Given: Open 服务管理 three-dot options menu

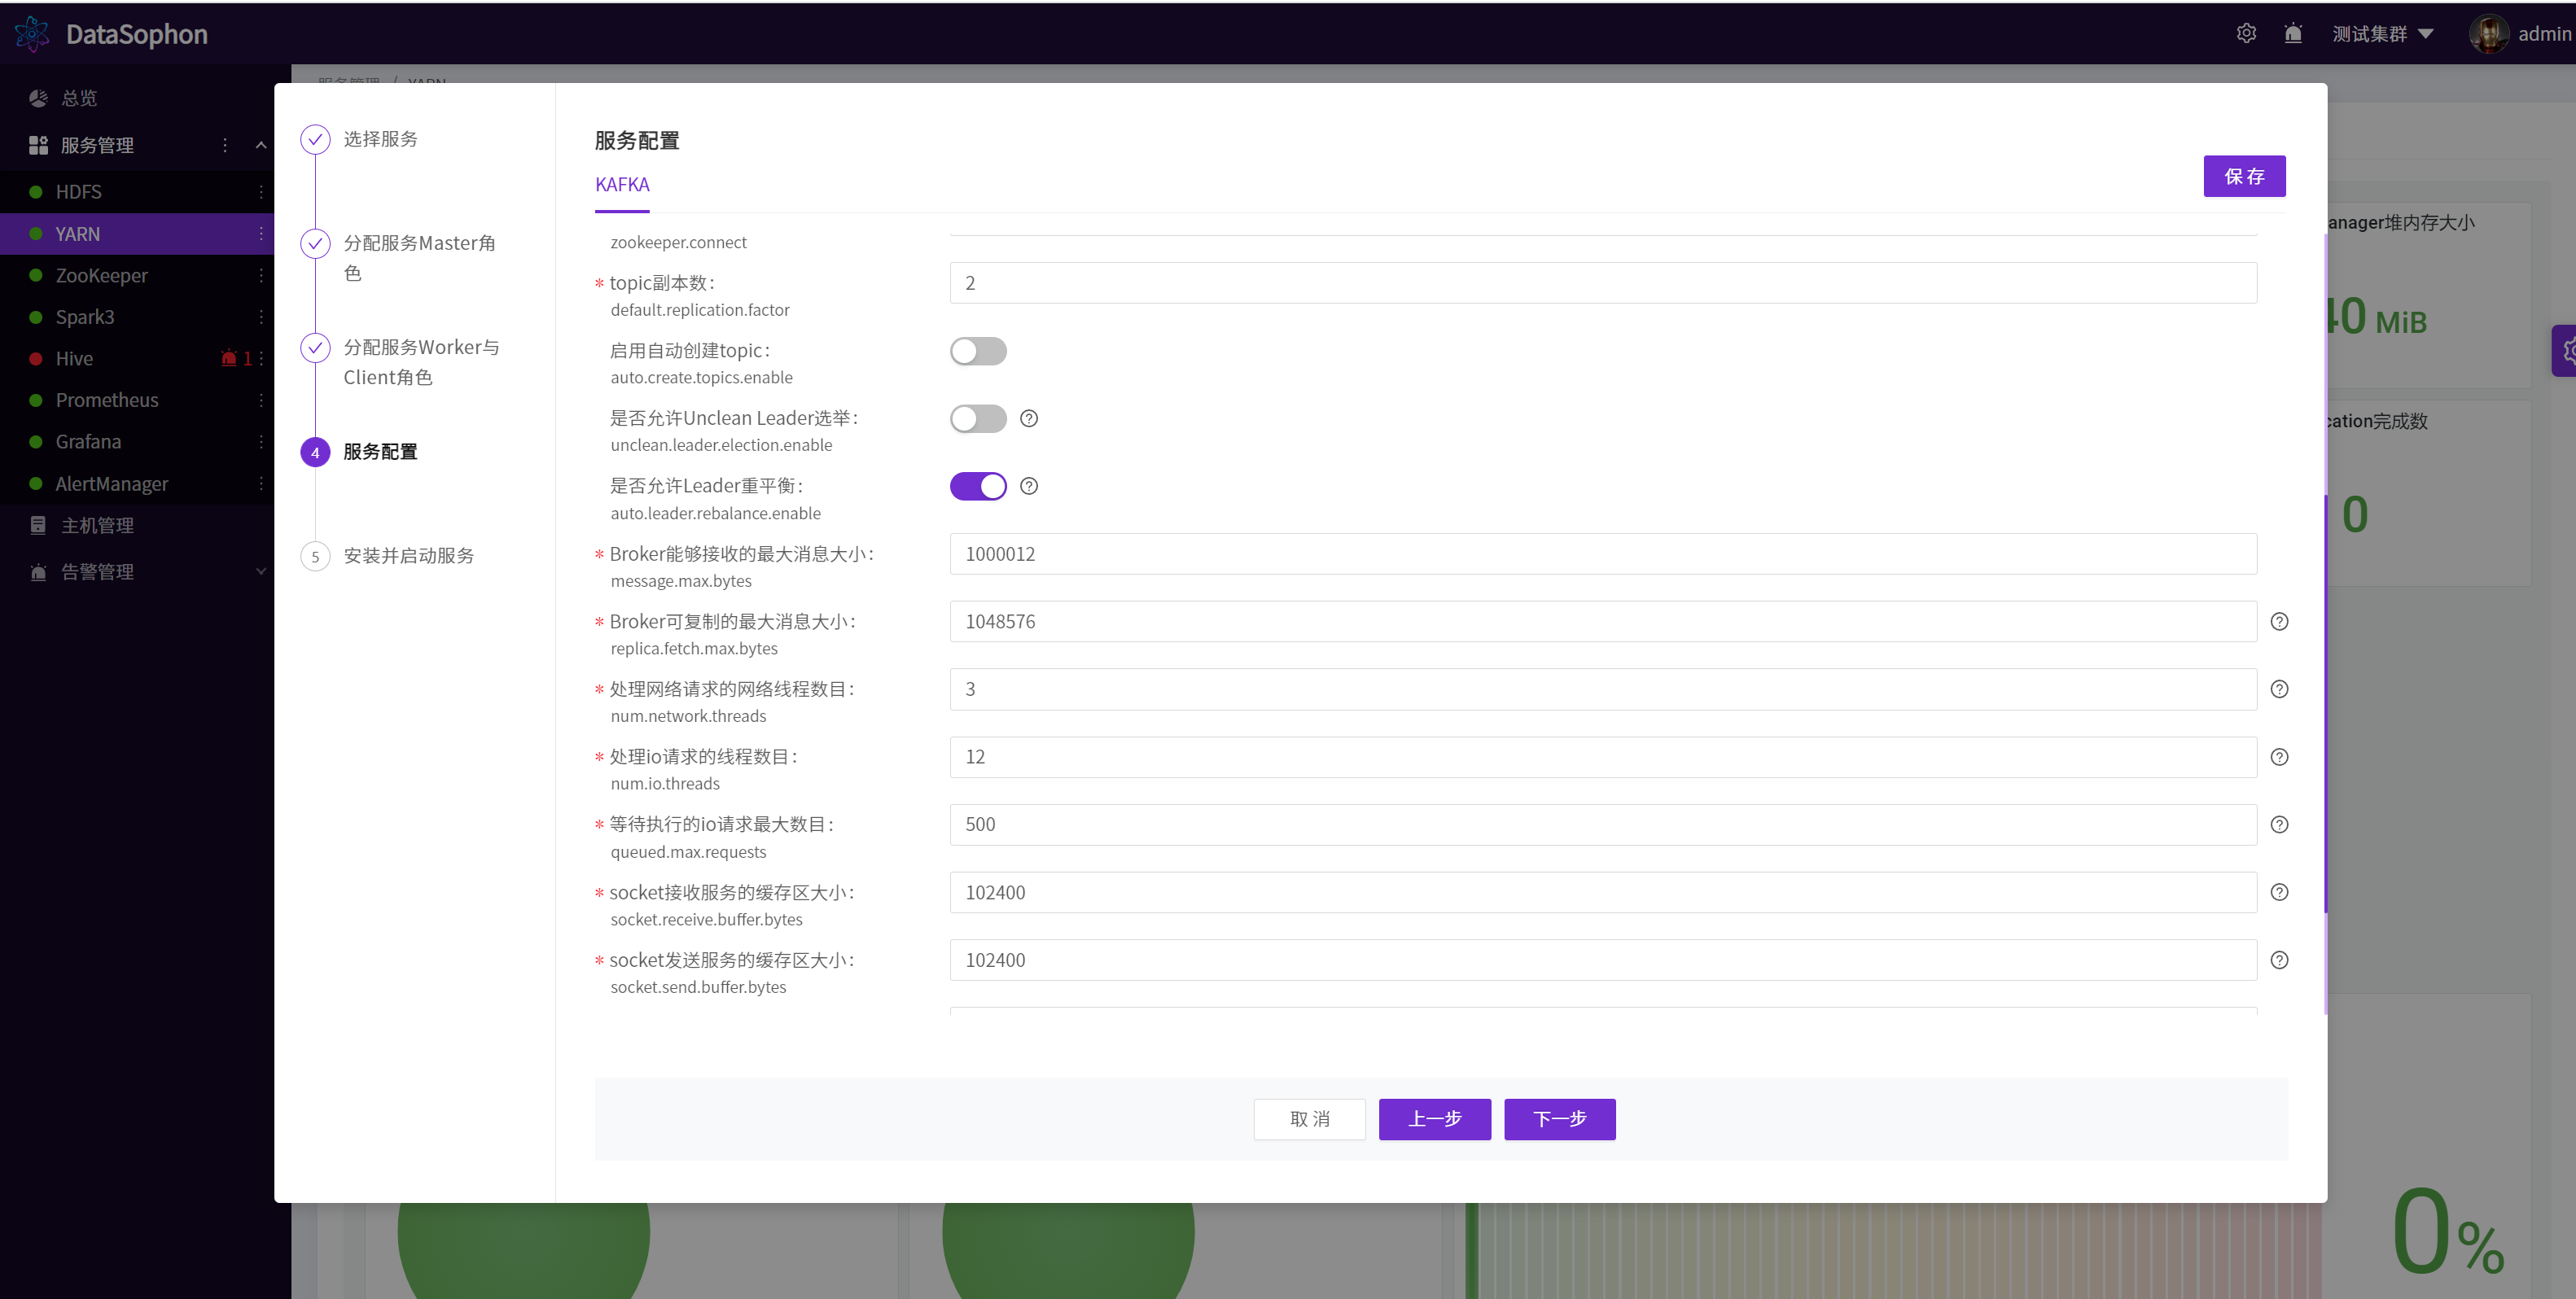Looking at the screenshot, I should tap(225, 145).
